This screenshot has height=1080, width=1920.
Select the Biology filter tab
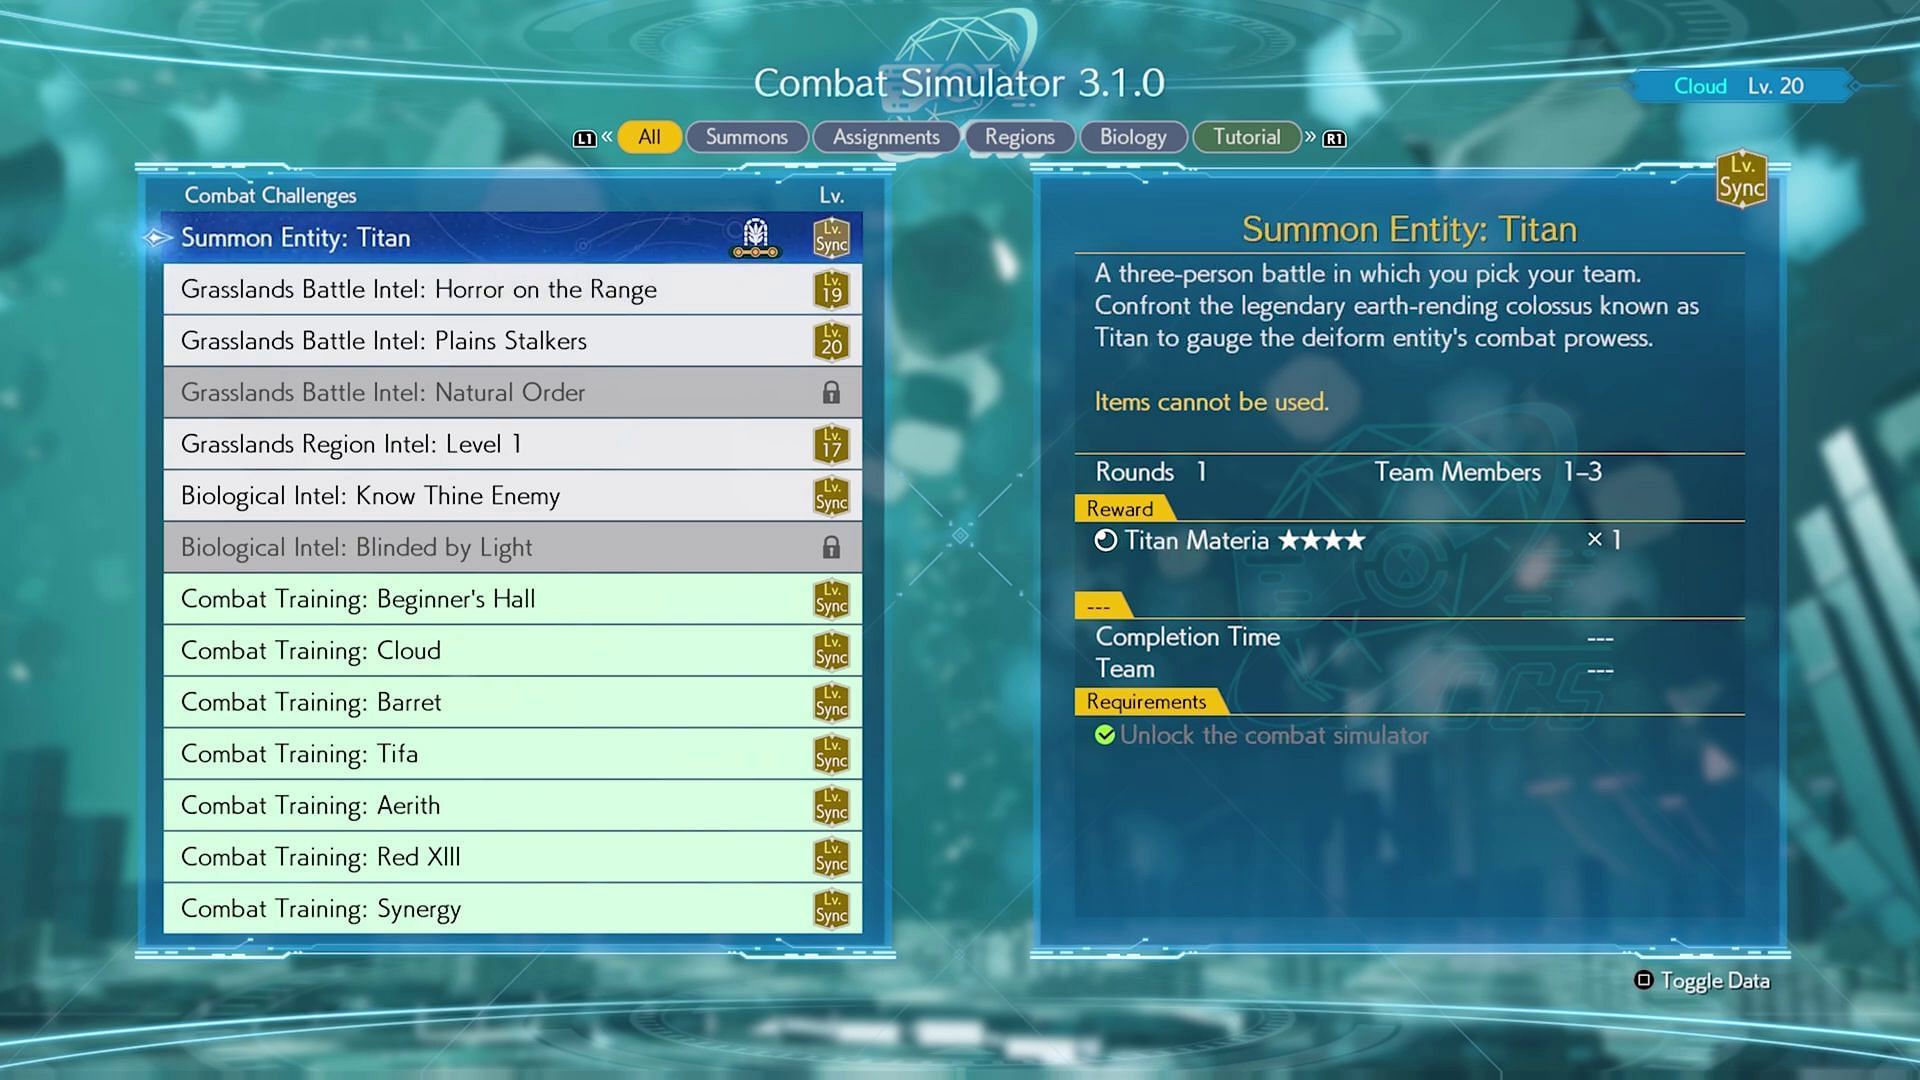click(x=1131, y=136)
